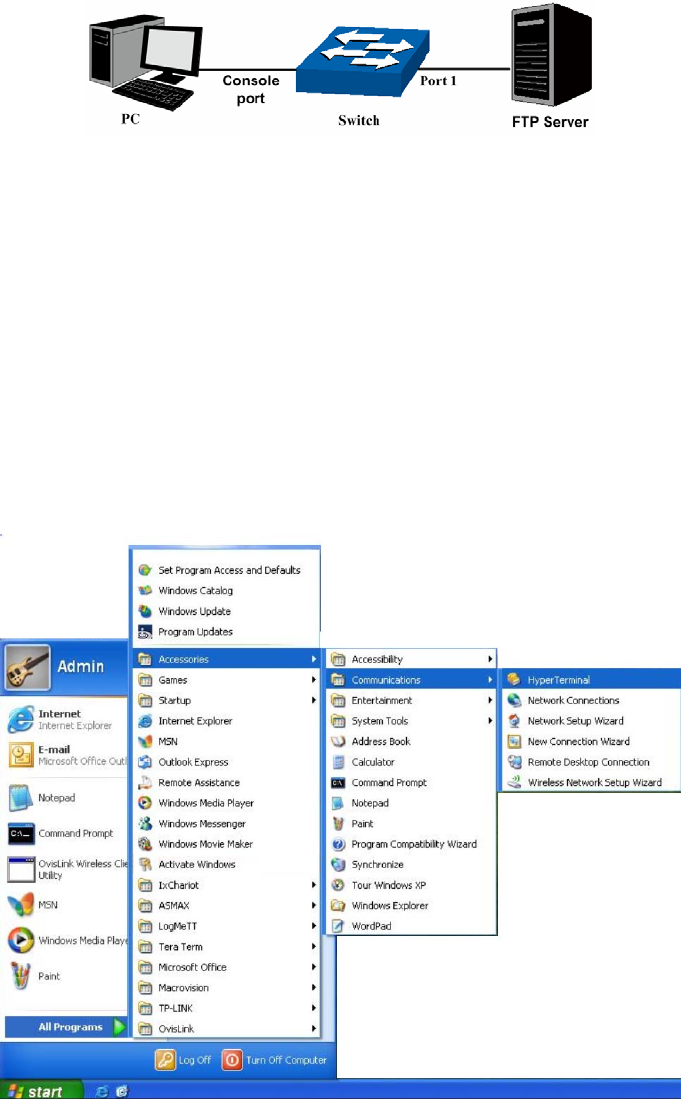Expand the Tera Term submenu arrow
This screenshot has height=1099, width=681.
click(x=313, y=946)
